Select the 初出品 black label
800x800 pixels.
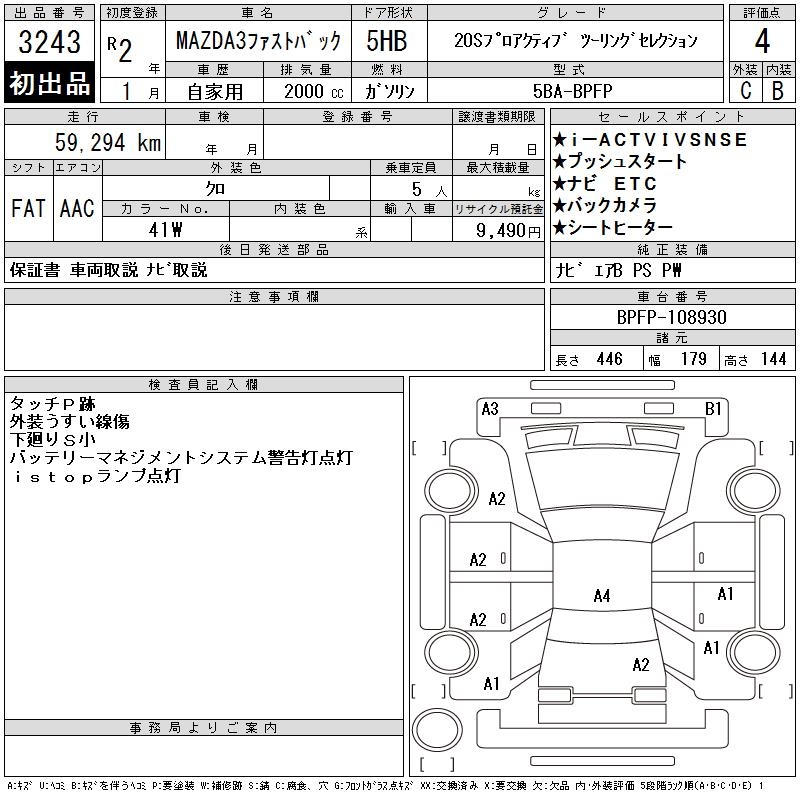(49, 83)
